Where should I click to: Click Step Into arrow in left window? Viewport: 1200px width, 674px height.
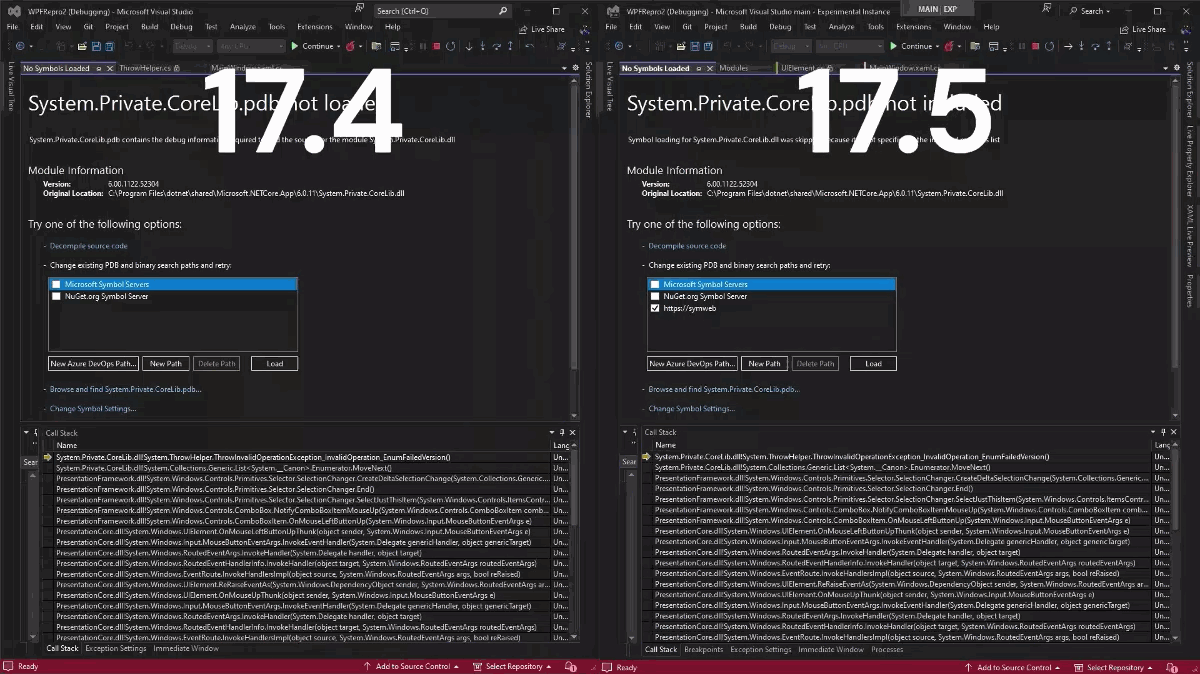(482, 46)
